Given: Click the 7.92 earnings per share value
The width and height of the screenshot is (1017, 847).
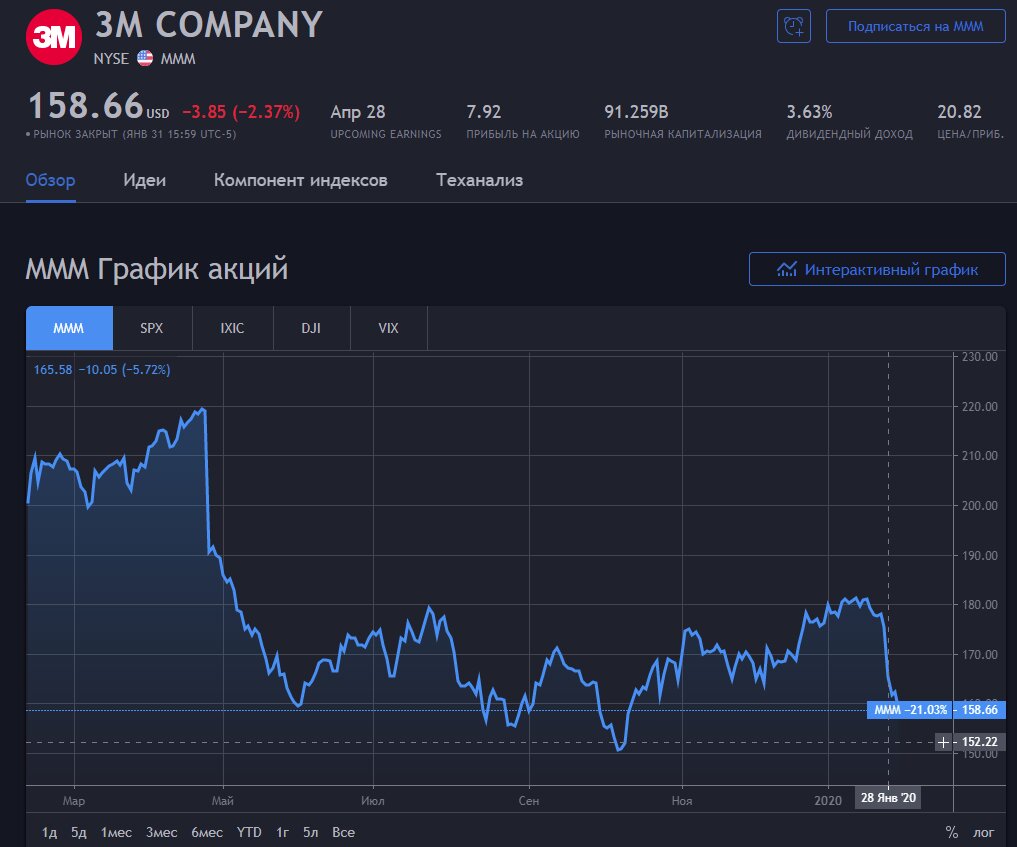Looking at the screenshot, I should click(x=484, y=112).
